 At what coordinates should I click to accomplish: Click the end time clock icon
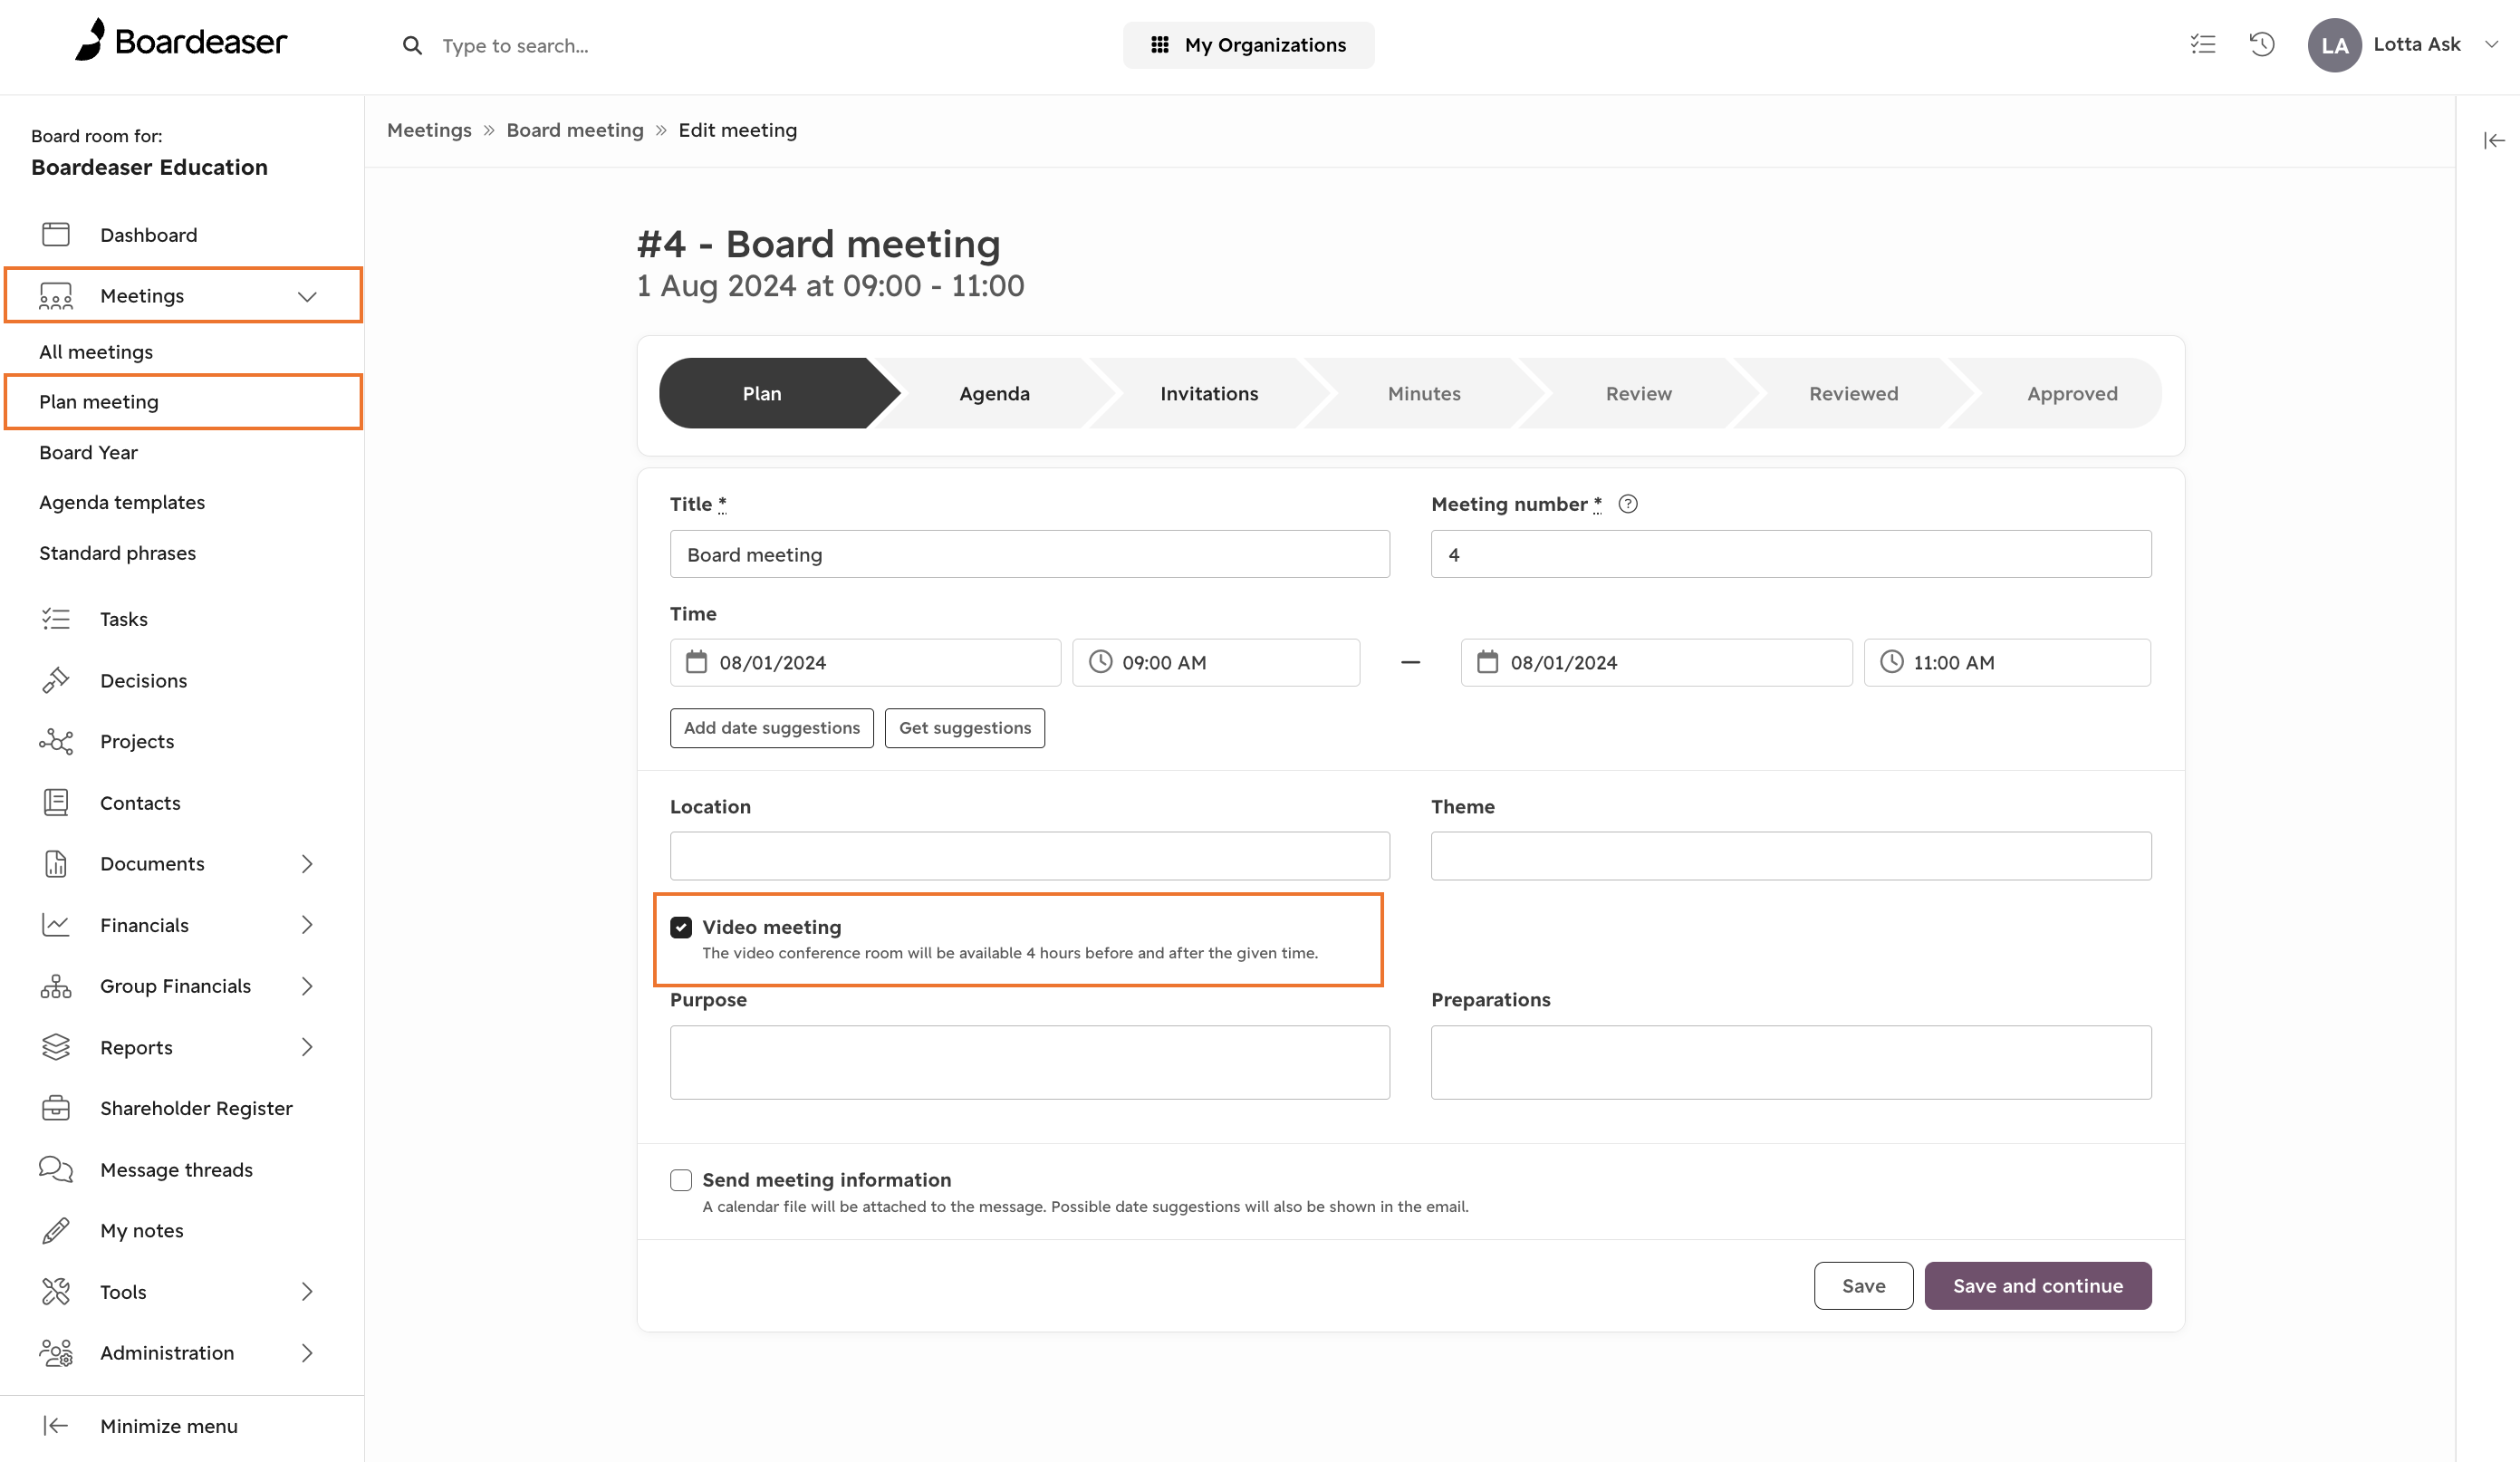point(1891,662)
